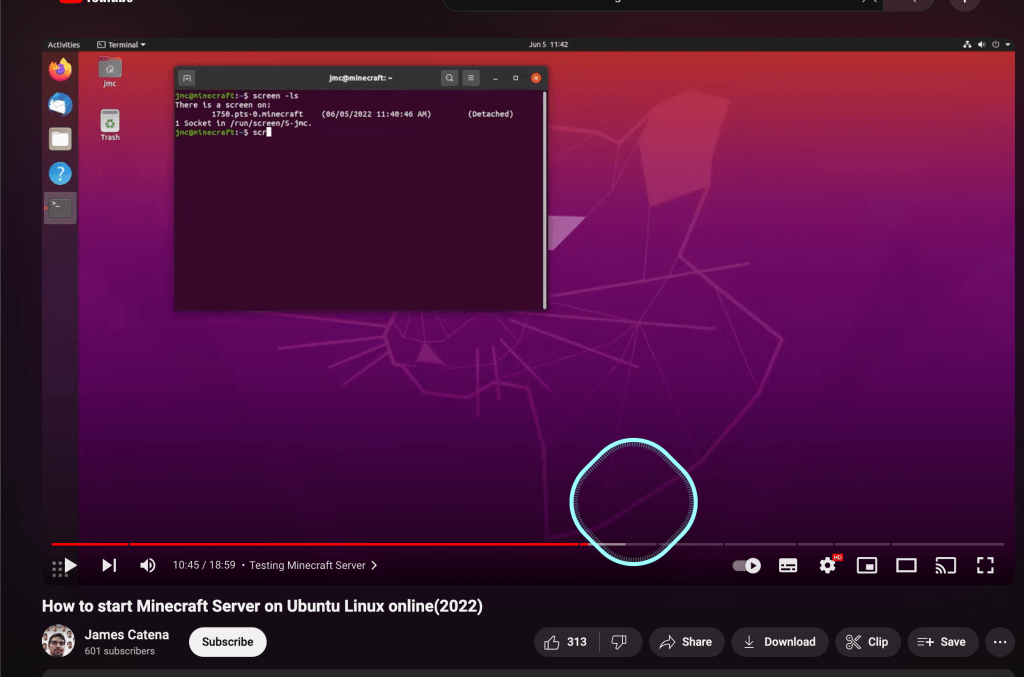
Task: Open Help in the Ubuntu dock
Action: (x=60, y=174)
